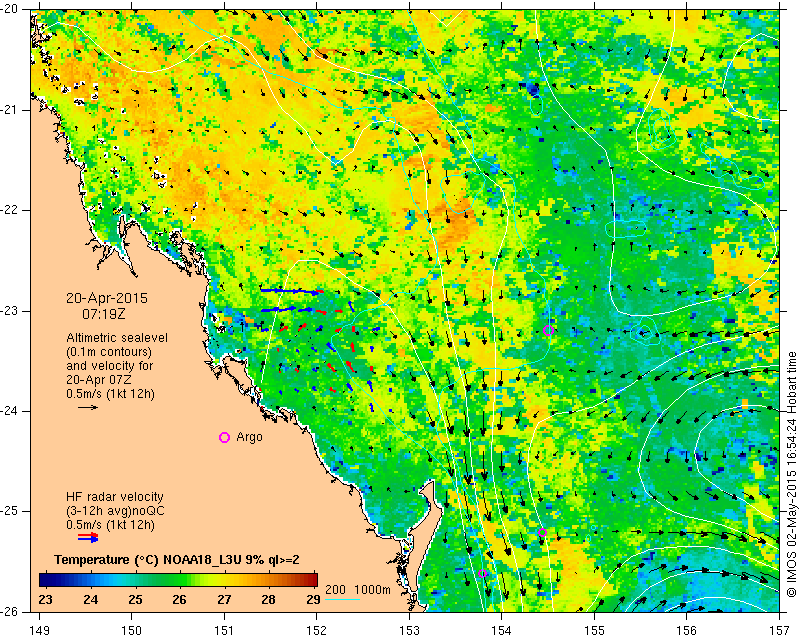Click the 'Altimetric sealevel' legend line
Image resolution: width=800 pixels, height=640 pixels.
coord(117,338)
